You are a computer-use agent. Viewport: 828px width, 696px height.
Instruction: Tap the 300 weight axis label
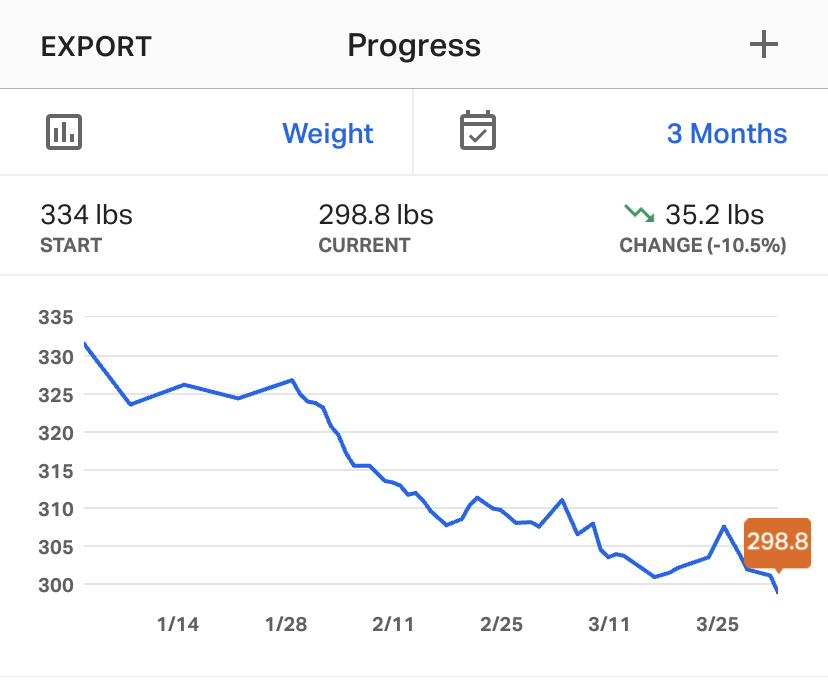56,584
